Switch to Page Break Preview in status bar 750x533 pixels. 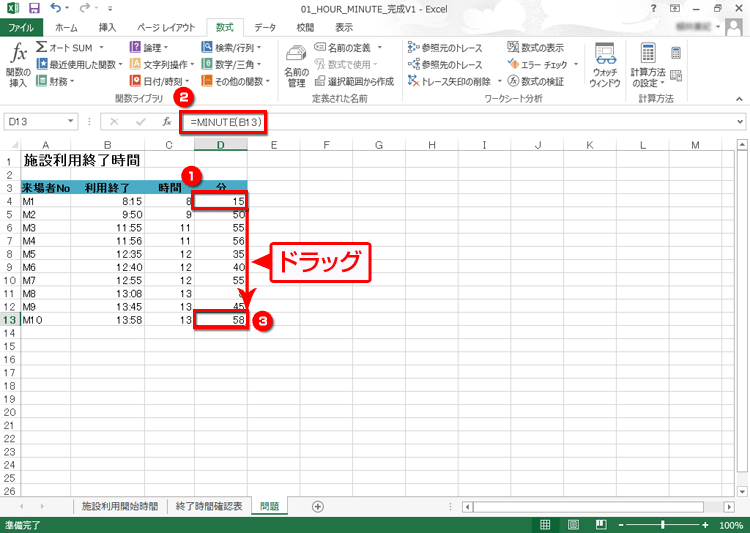[601, 525]
